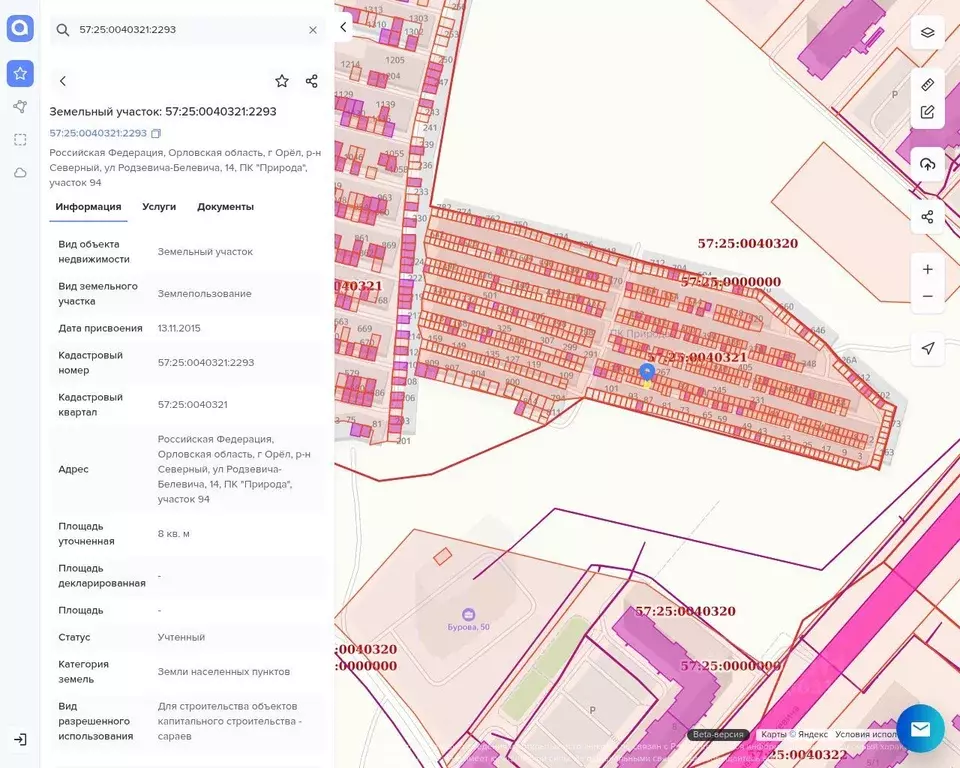The width and height of the screenshot is (960, 768).
Task: Open the edit drawing tool on map
Action: 927,112
